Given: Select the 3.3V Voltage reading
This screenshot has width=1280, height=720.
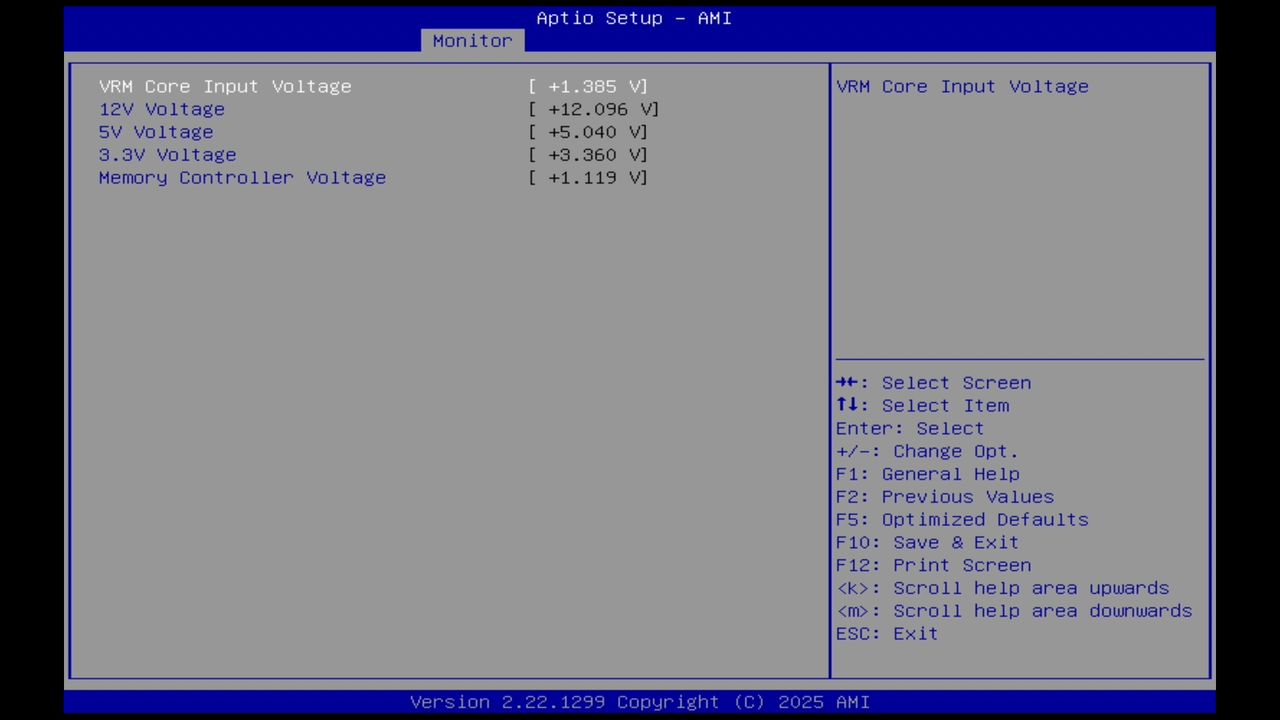Looking at the screenshot, I should click(167, 155).
